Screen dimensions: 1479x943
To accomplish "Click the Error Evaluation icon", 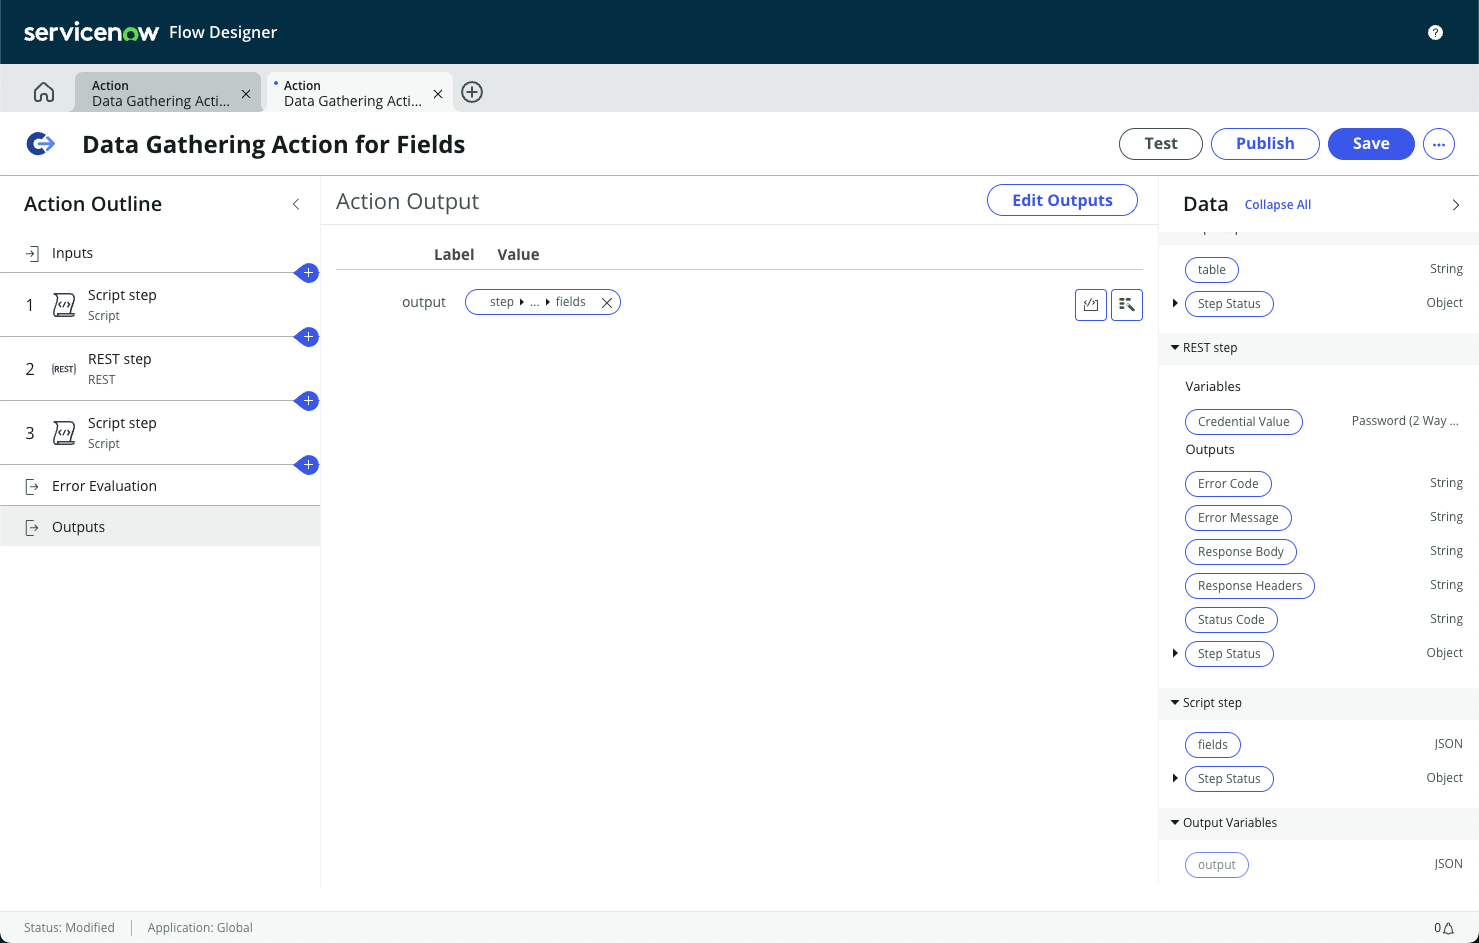I will [x=32, y=486].
